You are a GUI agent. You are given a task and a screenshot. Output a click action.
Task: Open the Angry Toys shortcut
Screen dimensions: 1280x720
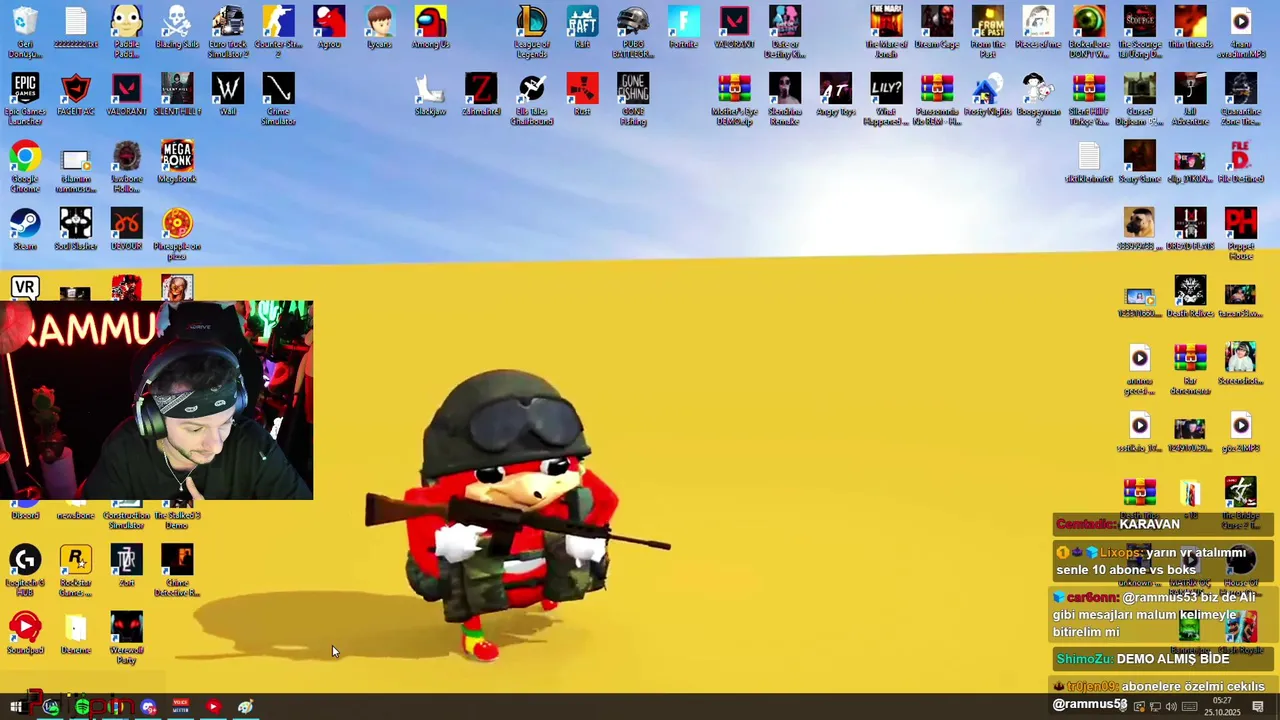[835, 95]
